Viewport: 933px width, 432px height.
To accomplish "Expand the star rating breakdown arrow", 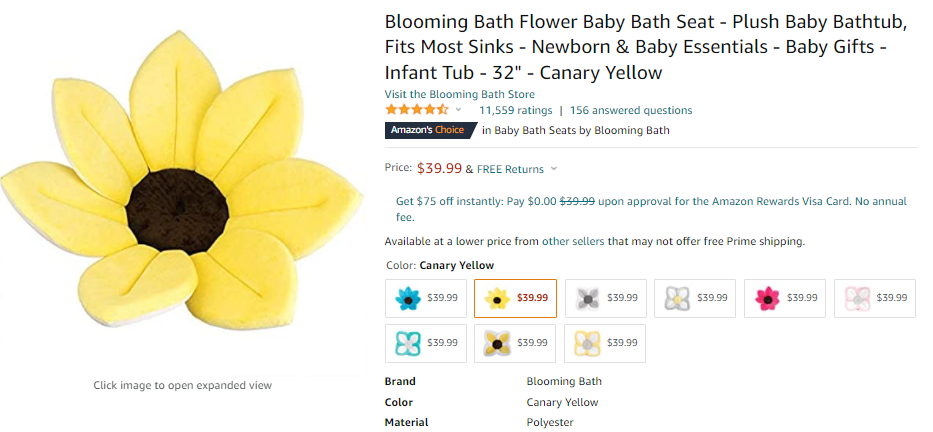I will click(459, 110).
